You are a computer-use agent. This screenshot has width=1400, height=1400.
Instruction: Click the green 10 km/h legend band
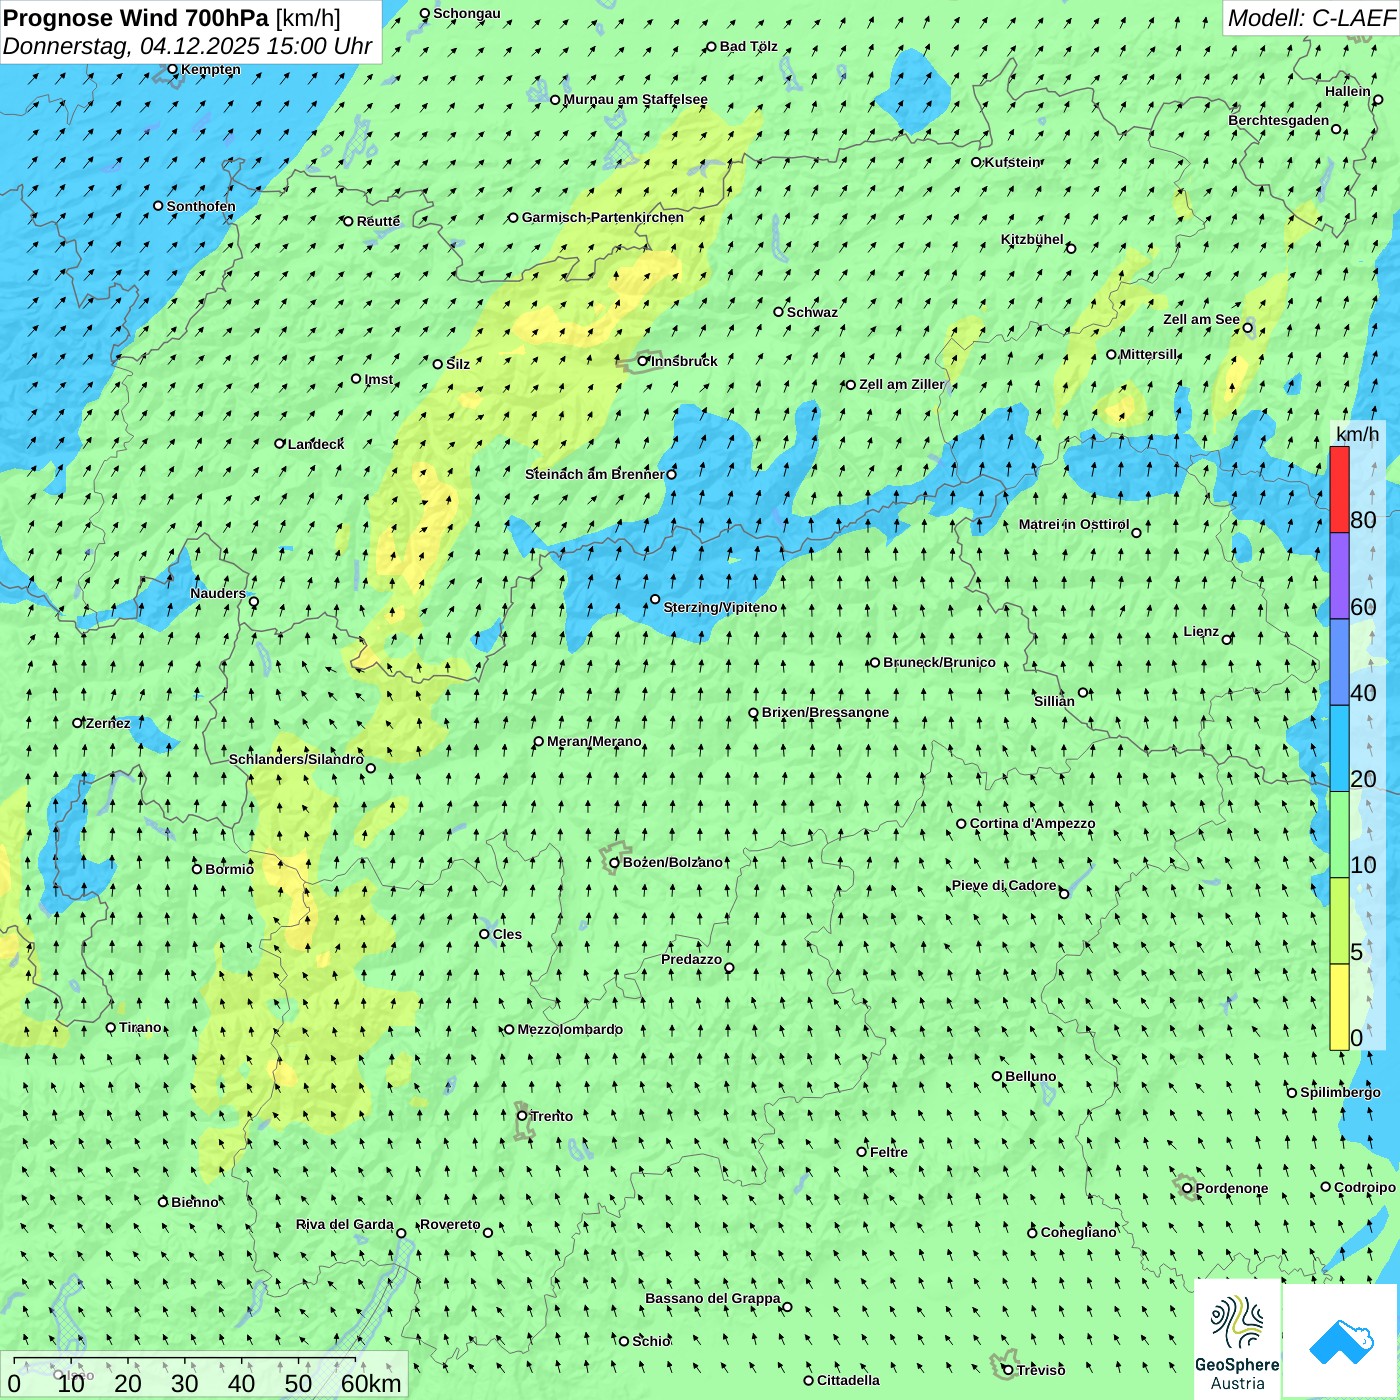click(1339, 835)
